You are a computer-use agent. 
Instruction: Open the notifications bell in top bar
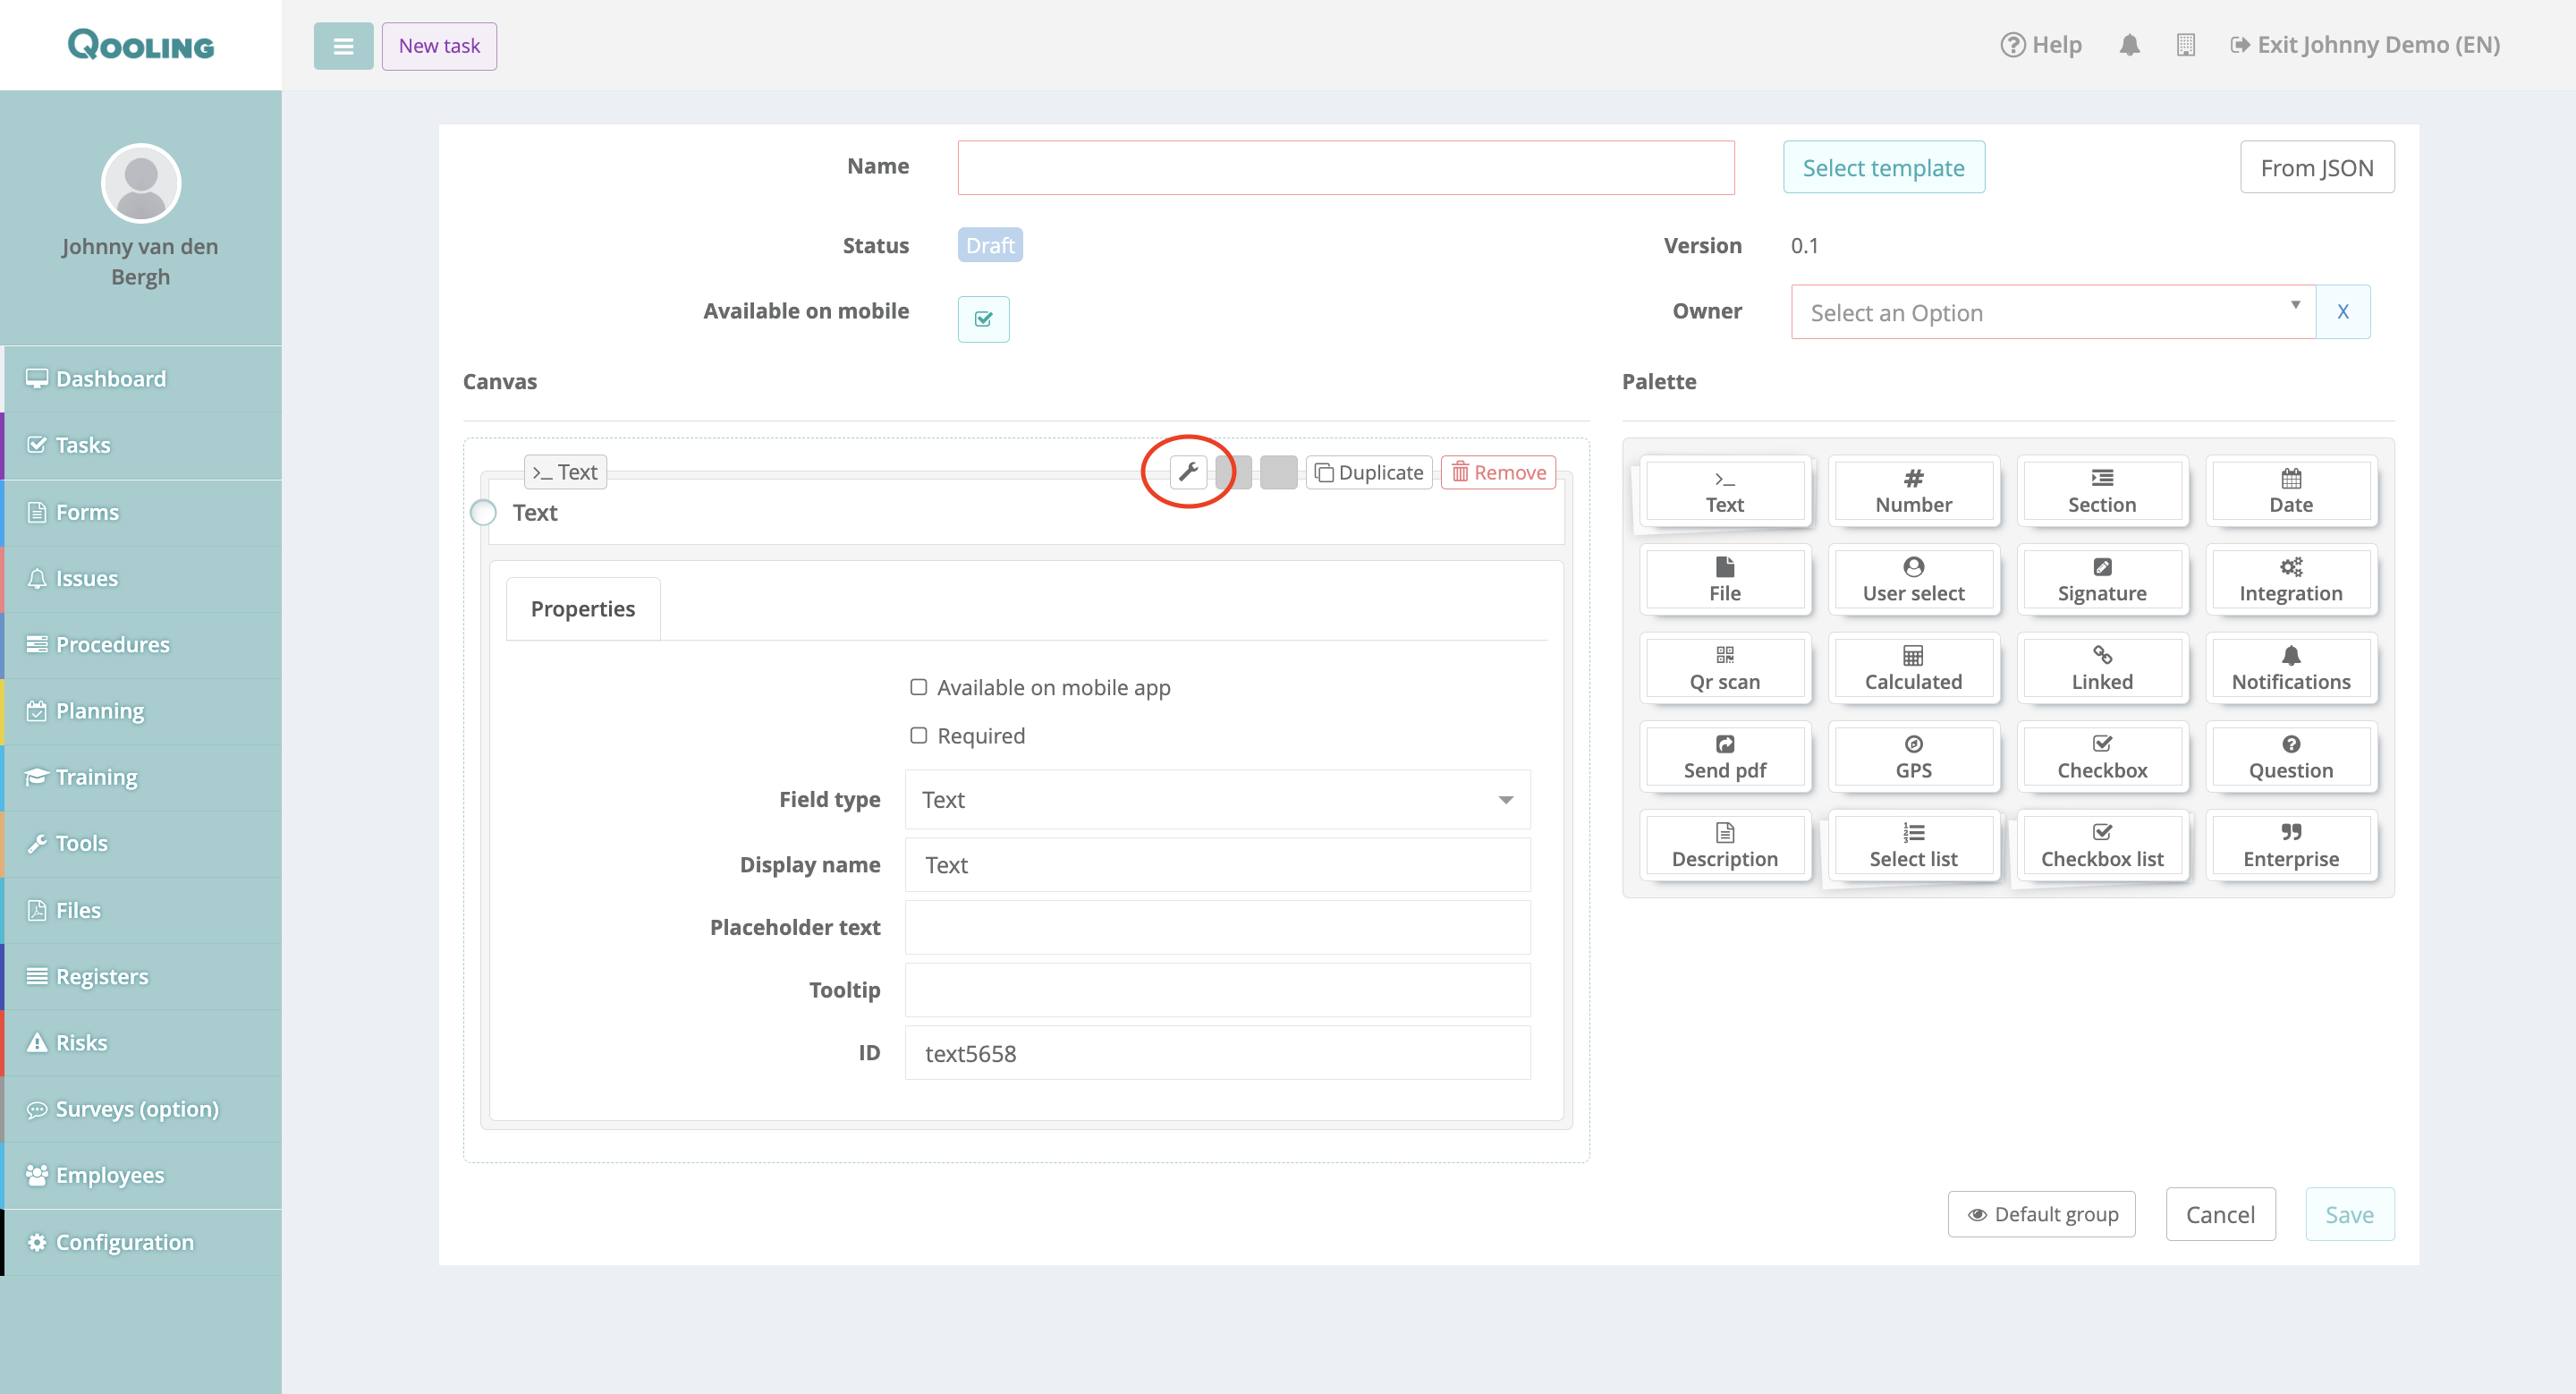click(2129, 45)
